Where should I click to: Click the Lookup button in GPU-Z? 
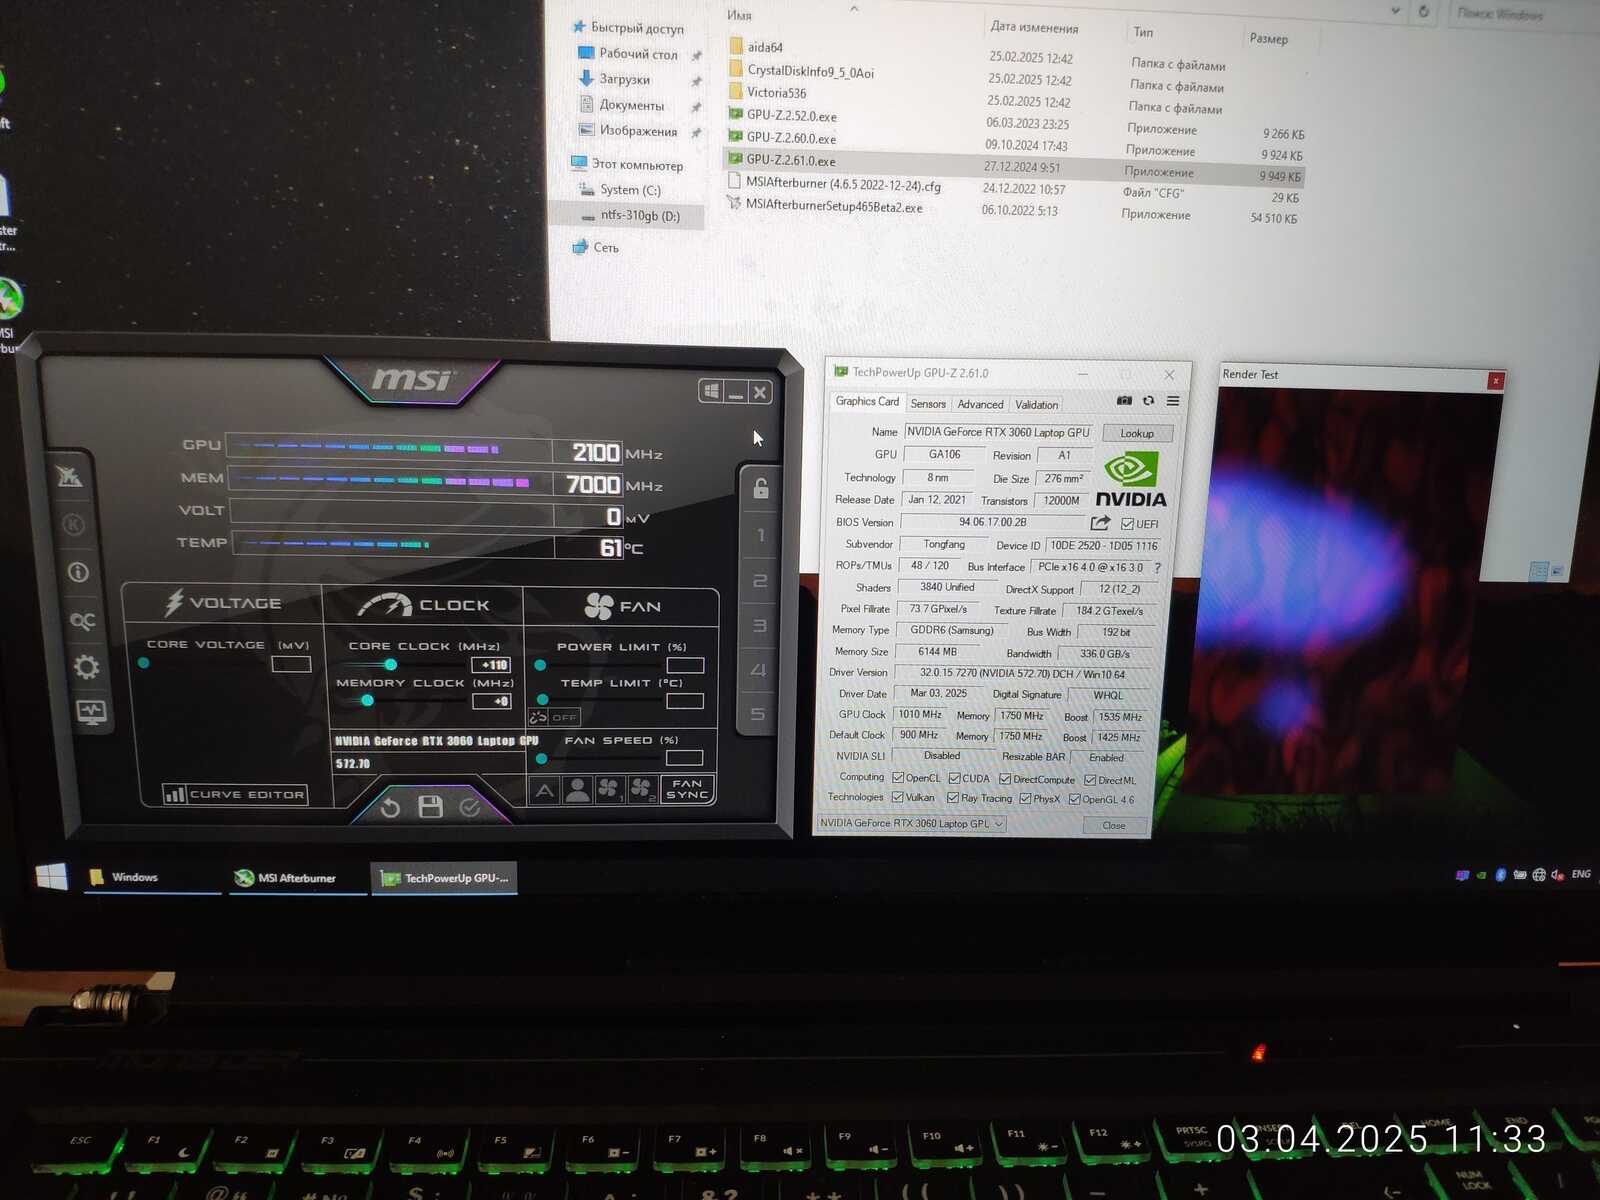point(1137,433)
